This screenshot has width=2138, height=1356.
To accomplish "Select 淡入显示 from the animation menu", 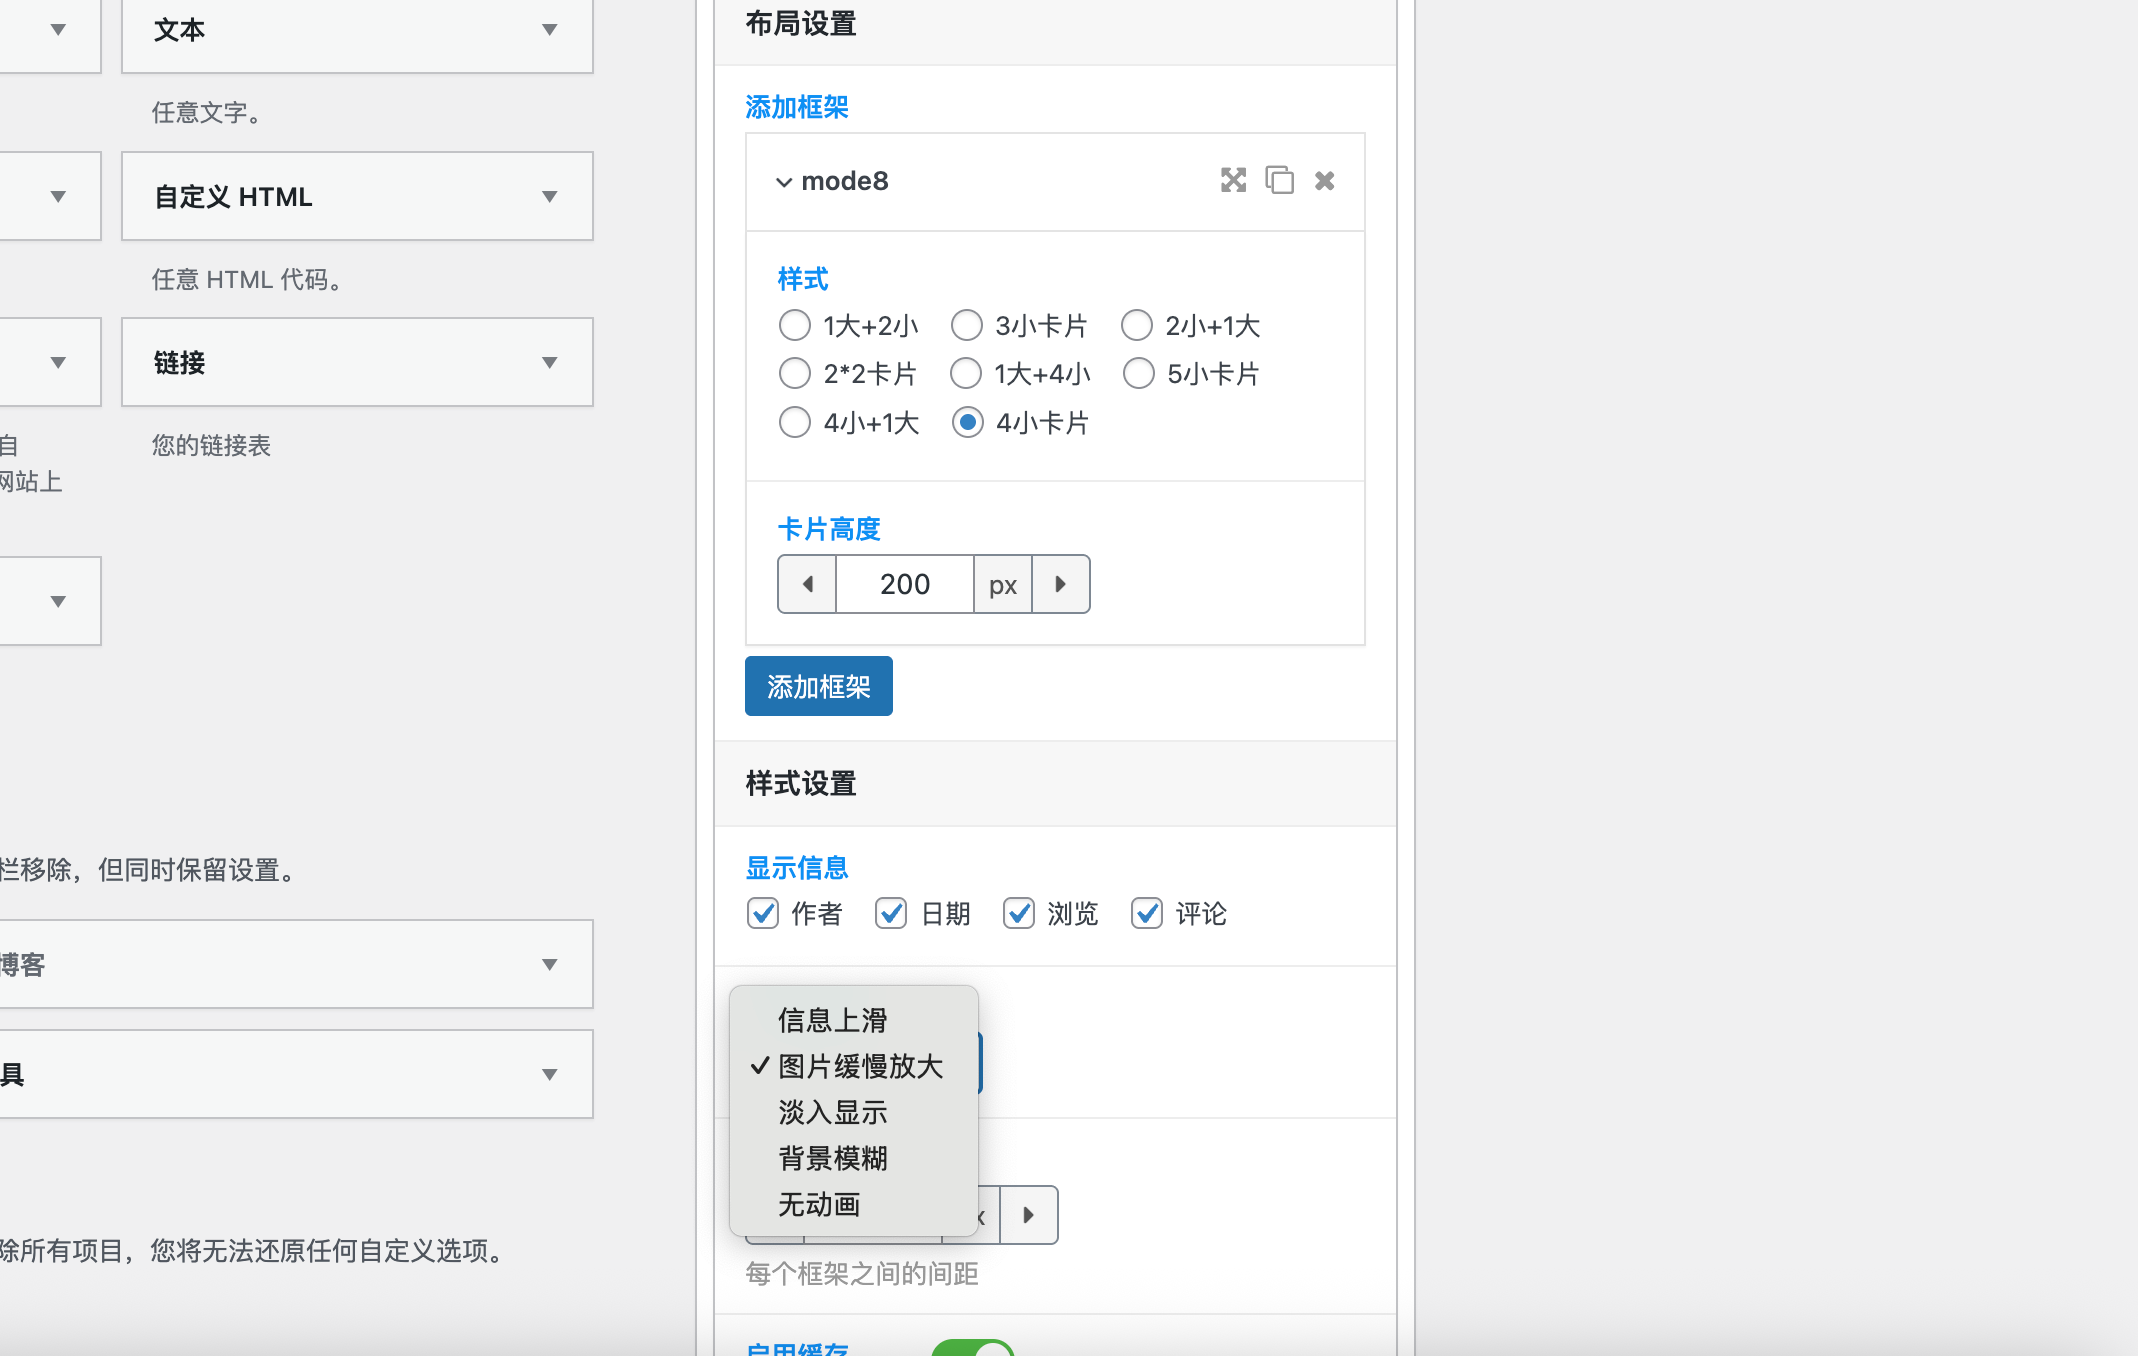I will click(x=832, y=1112).
